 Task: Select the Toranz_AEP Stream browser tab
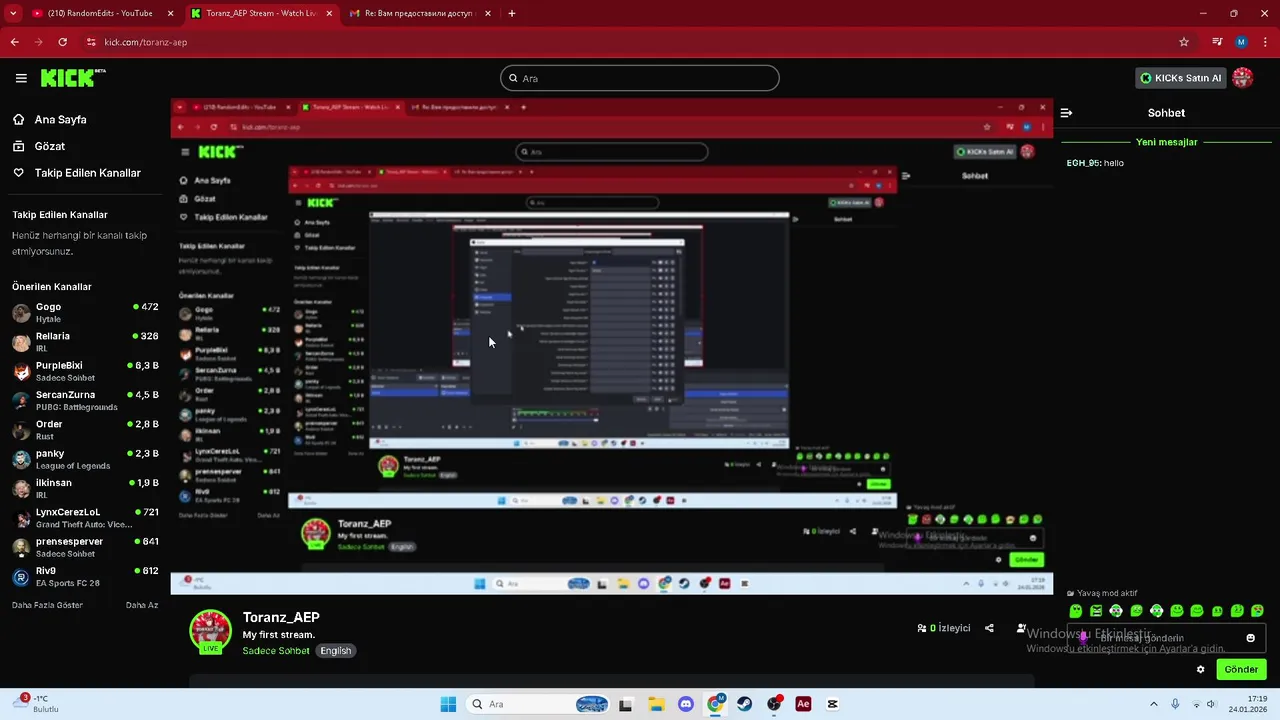click(260, 13)
